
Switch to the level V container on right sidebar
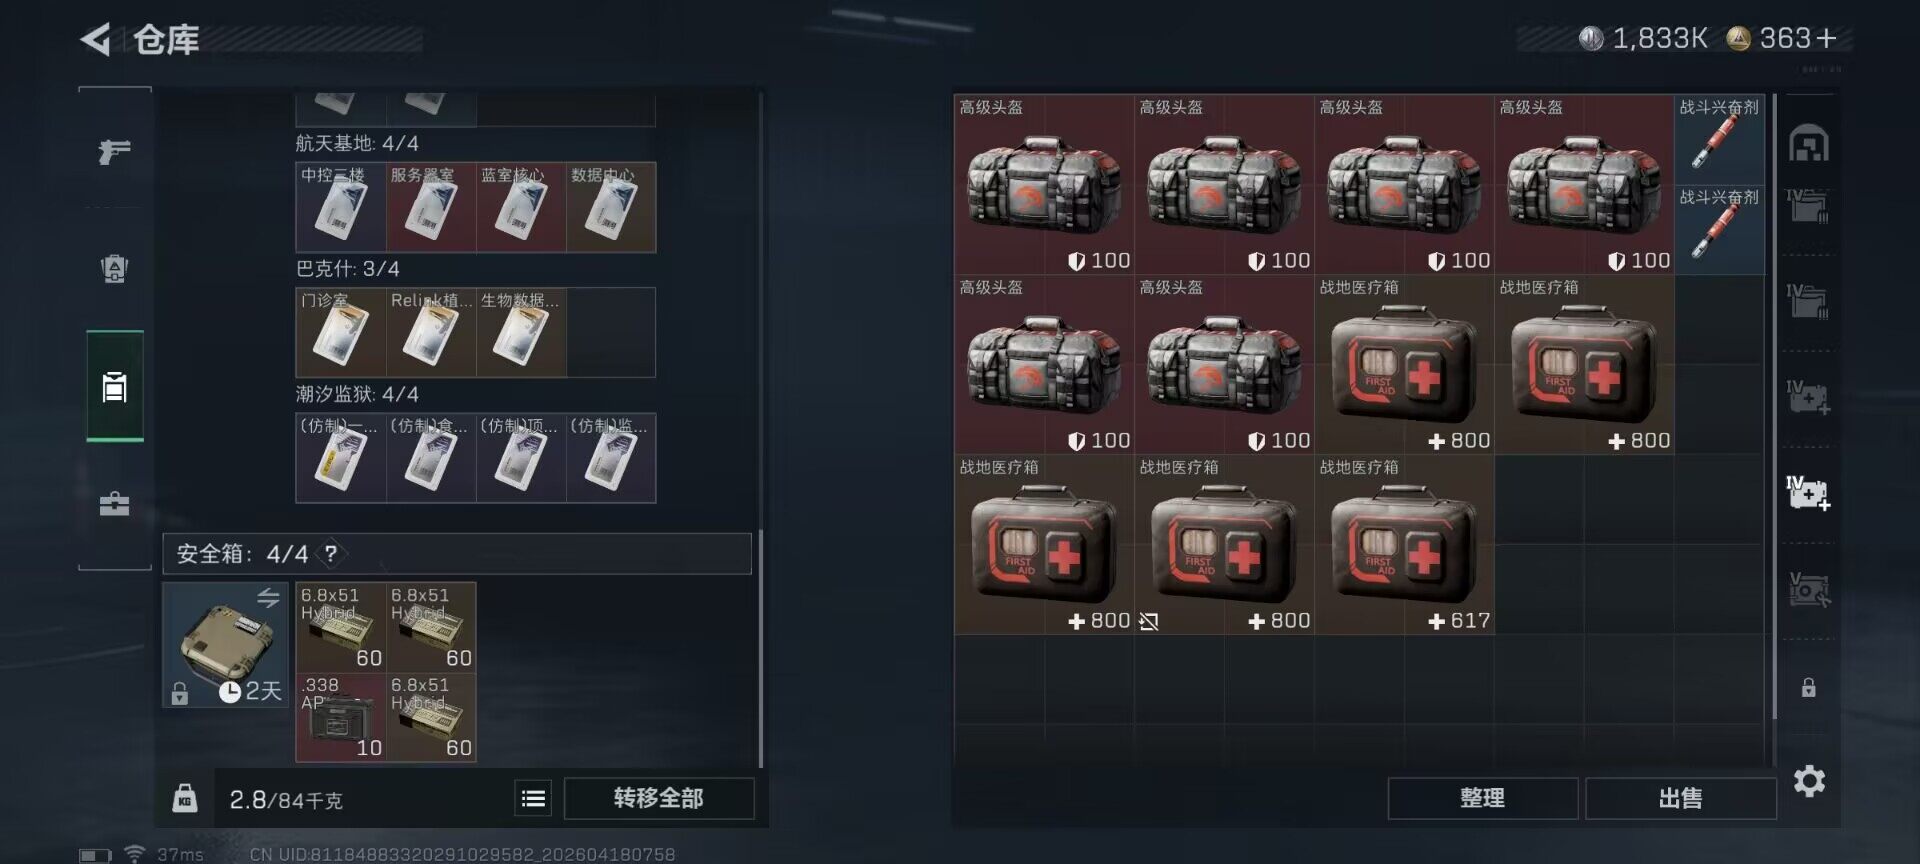tap(1808, 590)
